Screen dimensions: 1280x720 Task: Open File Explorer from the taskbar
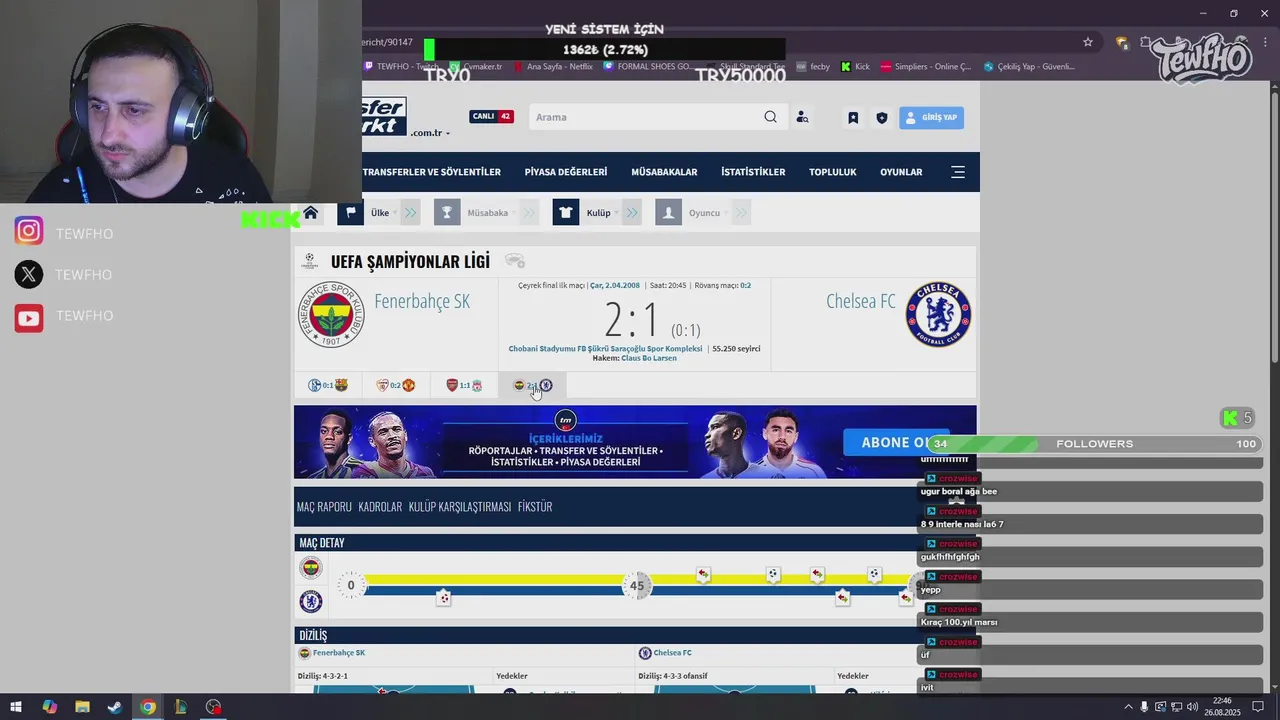[x=82, y=707]
